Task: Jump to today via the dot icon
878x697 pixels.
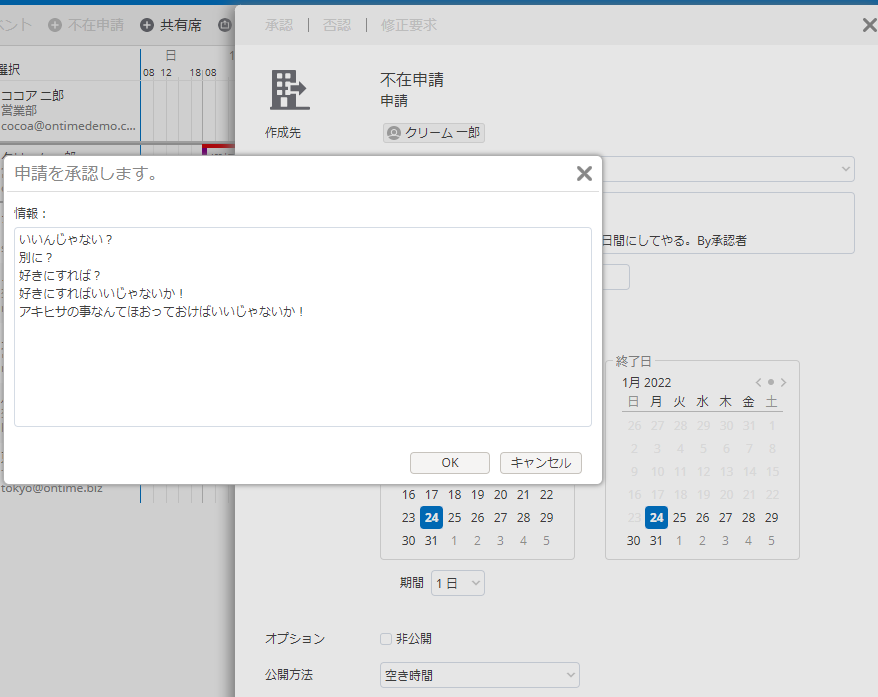Action: (770, 382)
